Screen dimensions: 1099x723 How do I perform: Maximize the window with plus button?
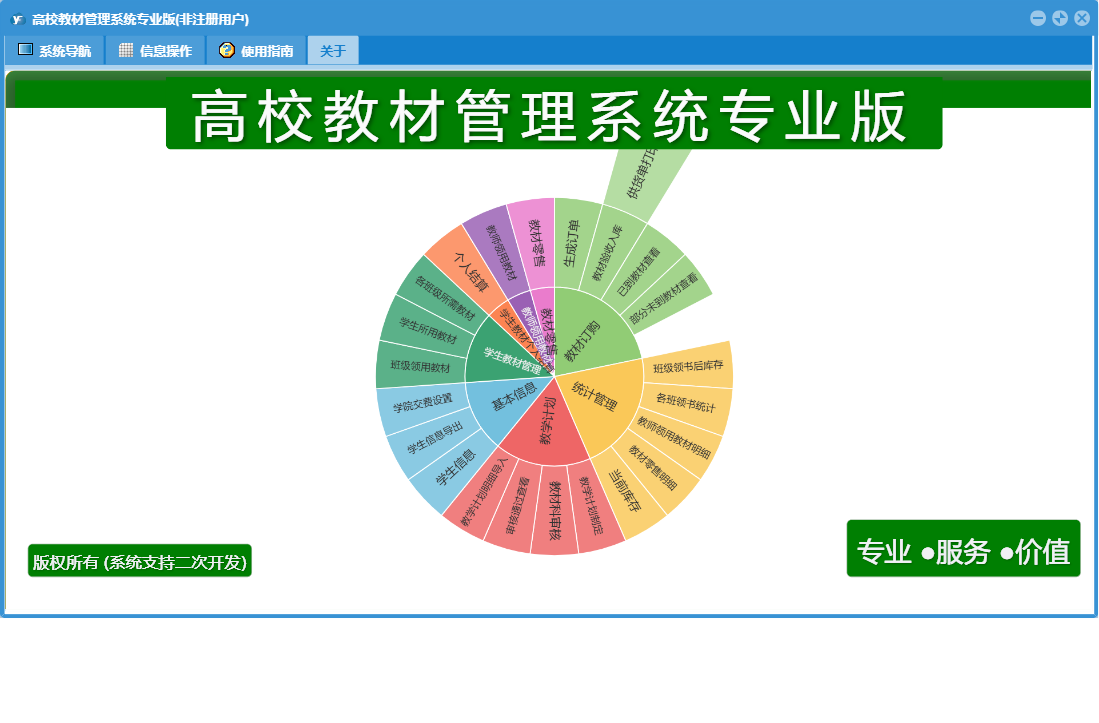point(1060,18)
